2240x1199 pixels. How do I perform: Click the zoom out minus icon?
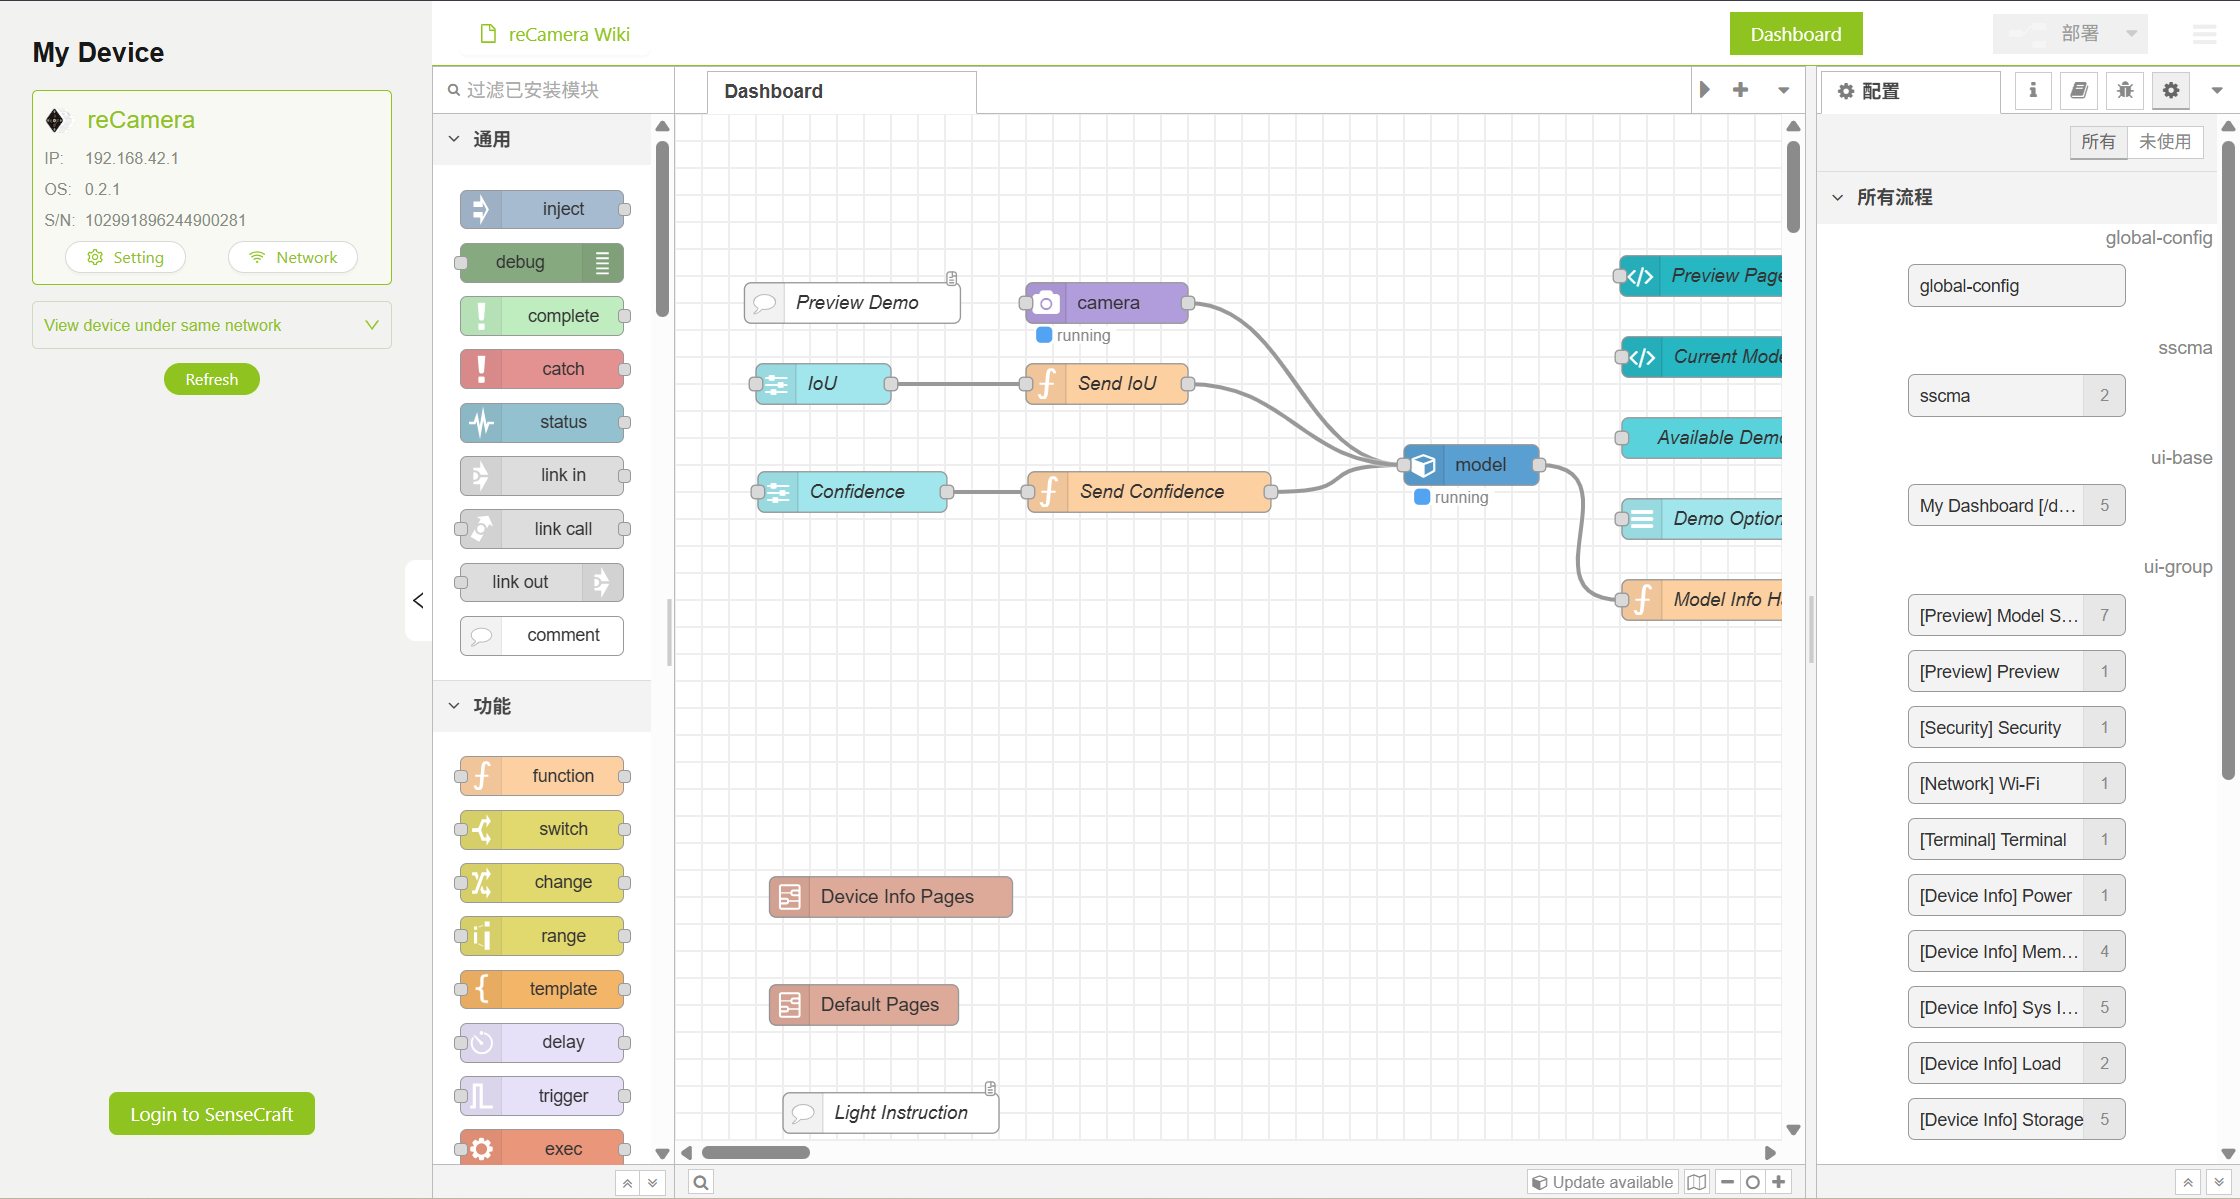[1727, 1182]
